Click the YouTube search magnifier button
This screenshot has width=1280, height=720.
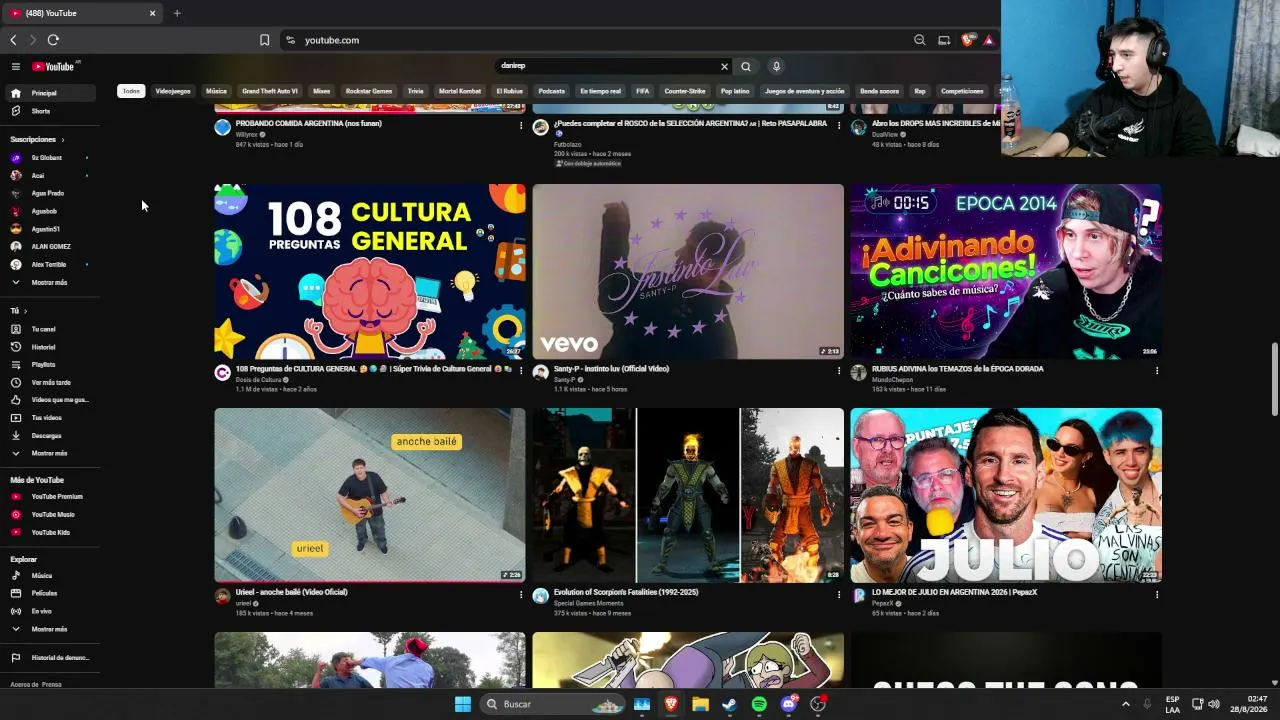pos(746,67)
